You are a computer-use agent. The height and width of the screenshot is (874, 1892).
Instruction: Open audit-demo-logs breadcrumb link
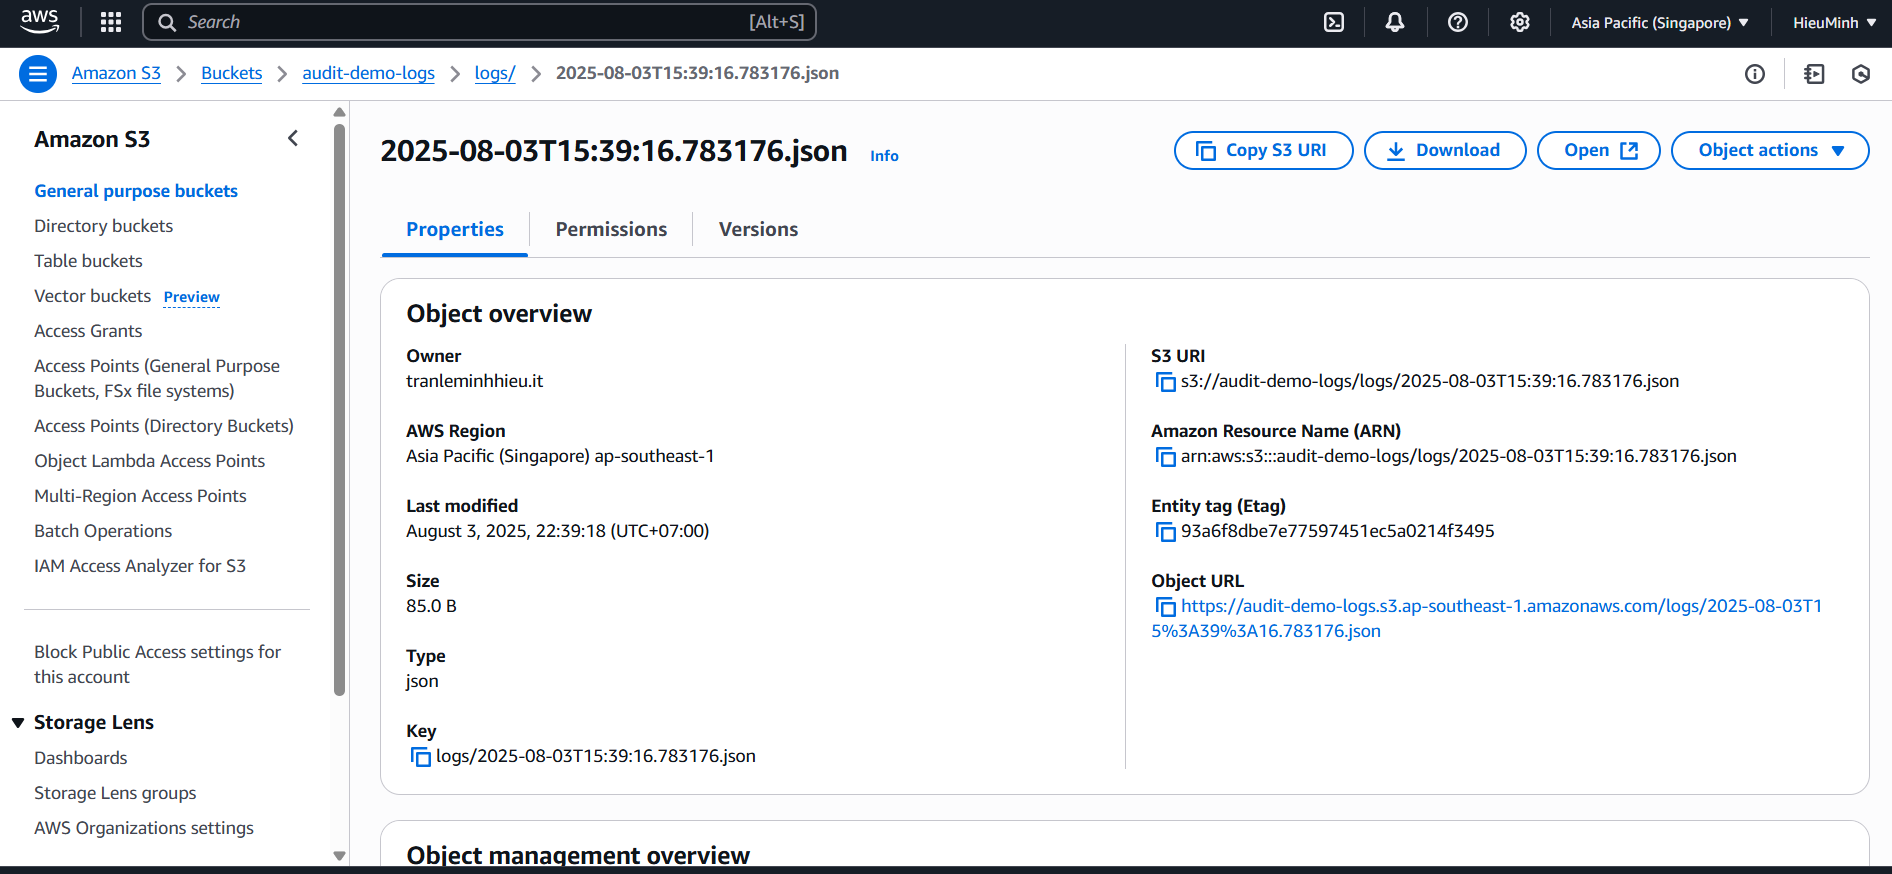click(x=368, y=73)
